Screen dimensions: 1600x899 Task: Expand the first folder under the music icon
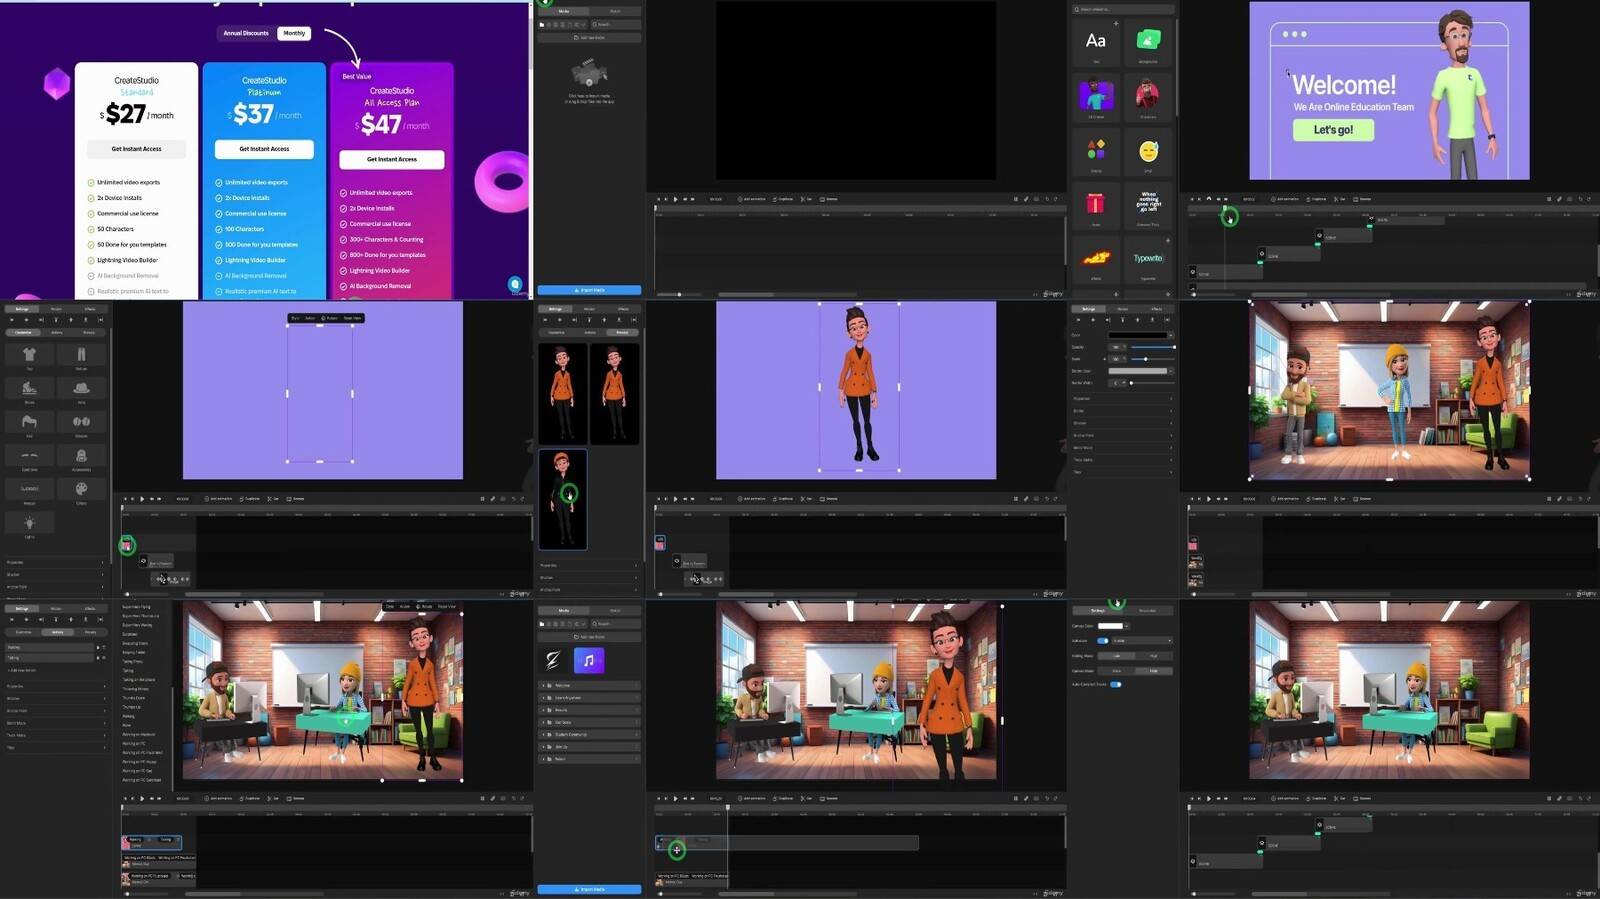tap(589, 686)
